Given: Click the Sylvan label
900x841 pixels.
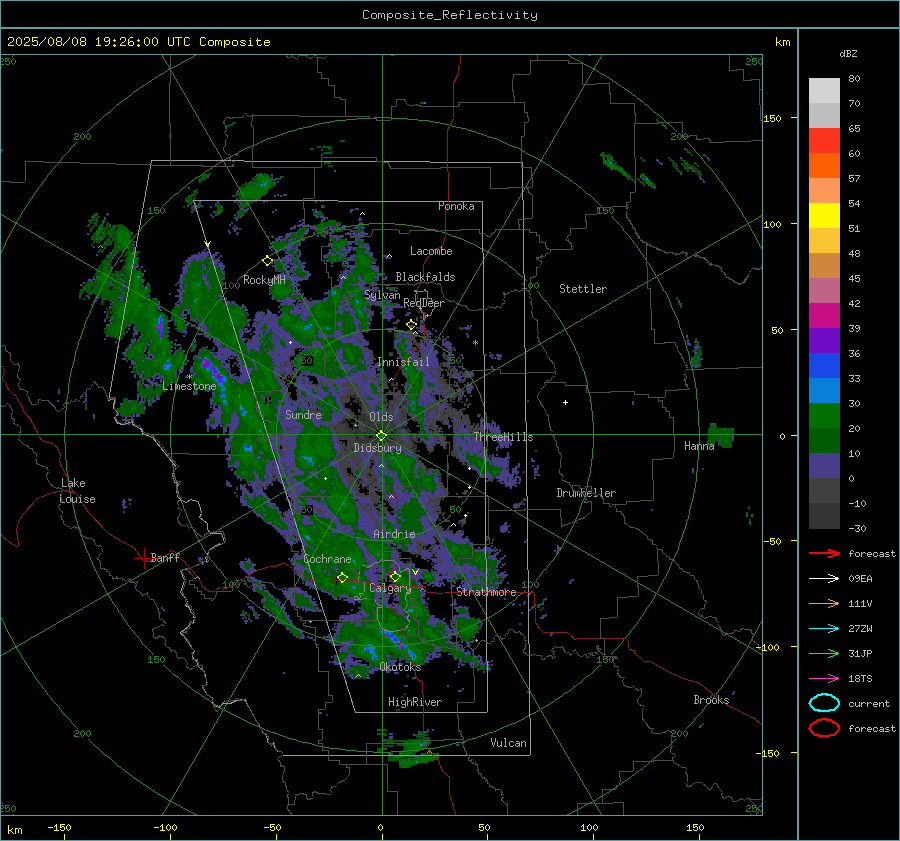Looking at the screenshot, I should (x=382, y=295).
